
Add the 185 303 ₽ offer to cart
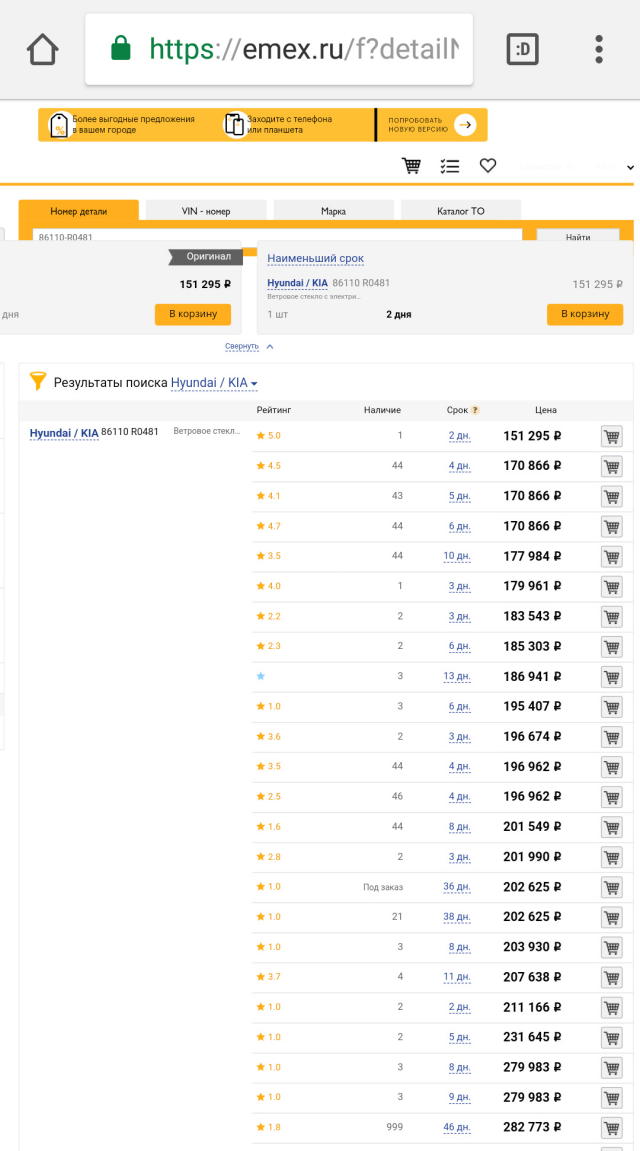611,647
